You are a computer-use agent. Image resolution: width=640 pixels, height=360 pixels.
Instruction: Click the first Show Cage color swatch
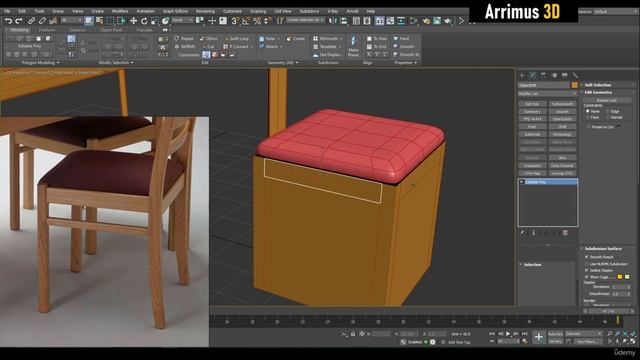(620, 277)
